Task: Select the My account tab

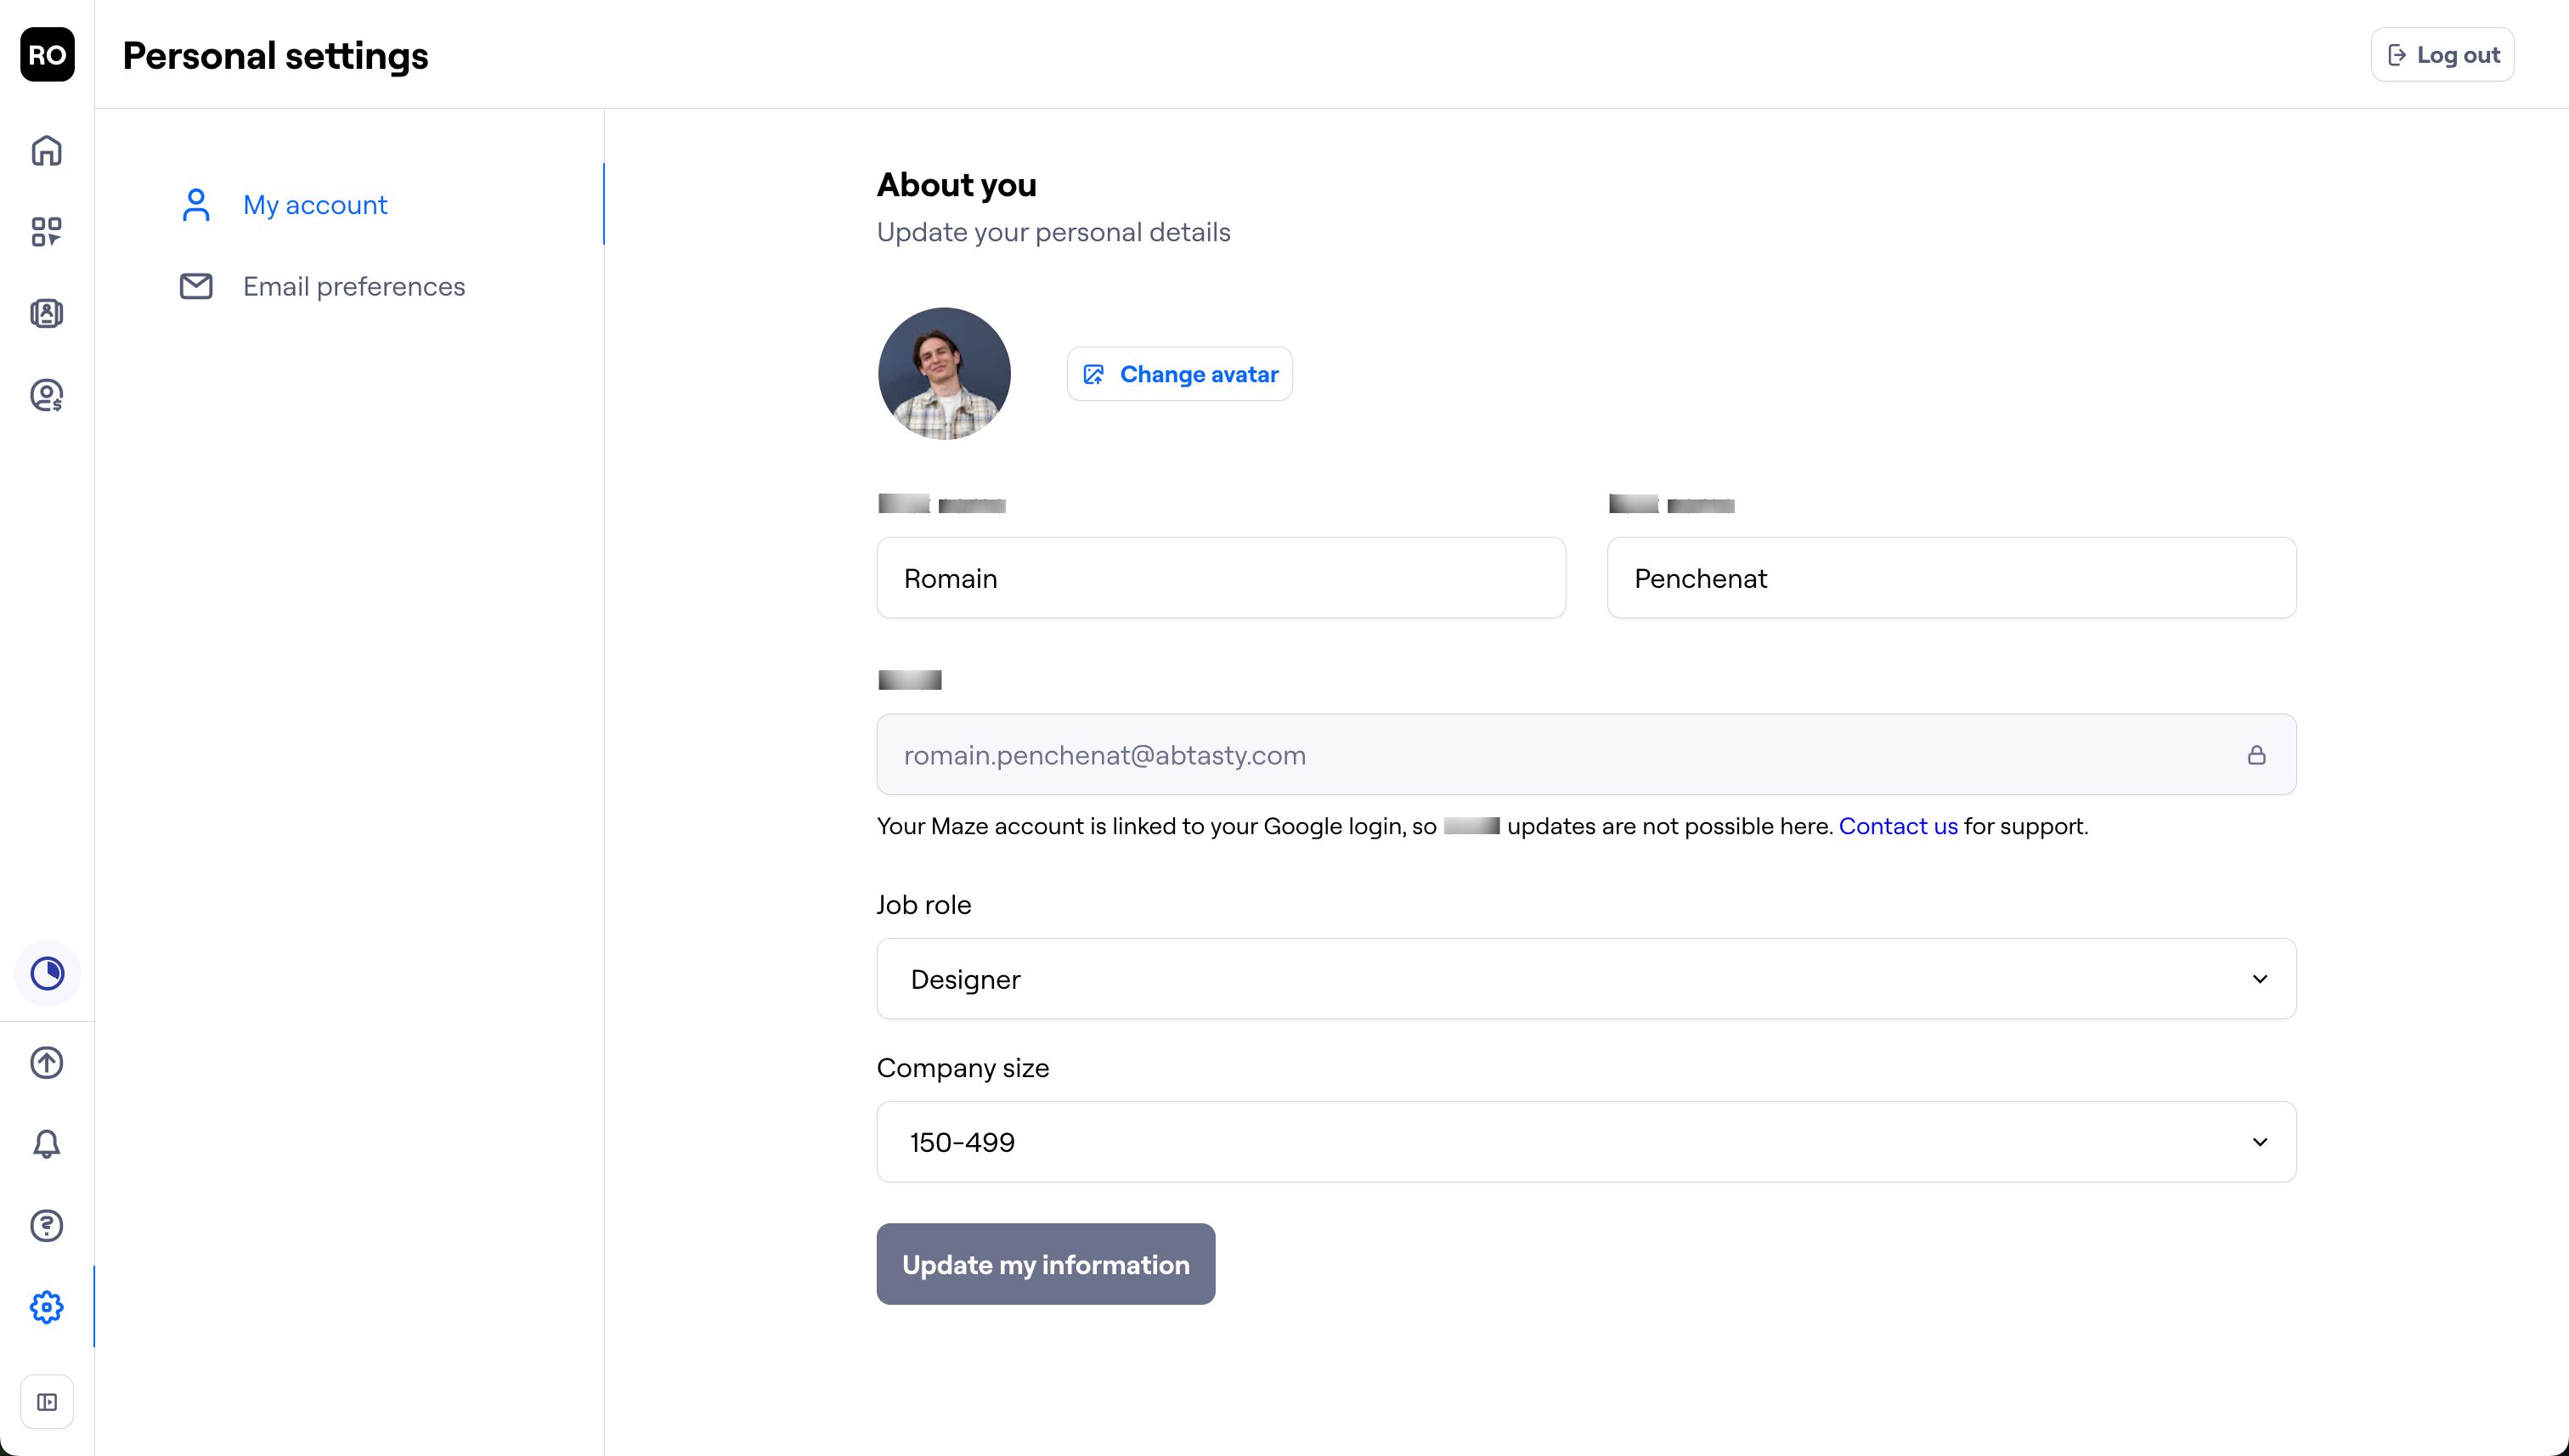Action: coord(350,205)
